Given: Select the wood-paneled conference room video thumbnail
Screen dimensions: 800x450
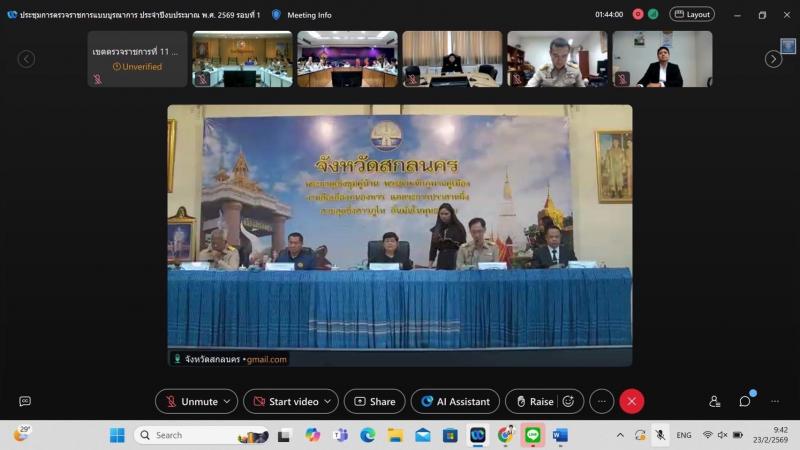Looking at the screenshot, I should [243, 59].
